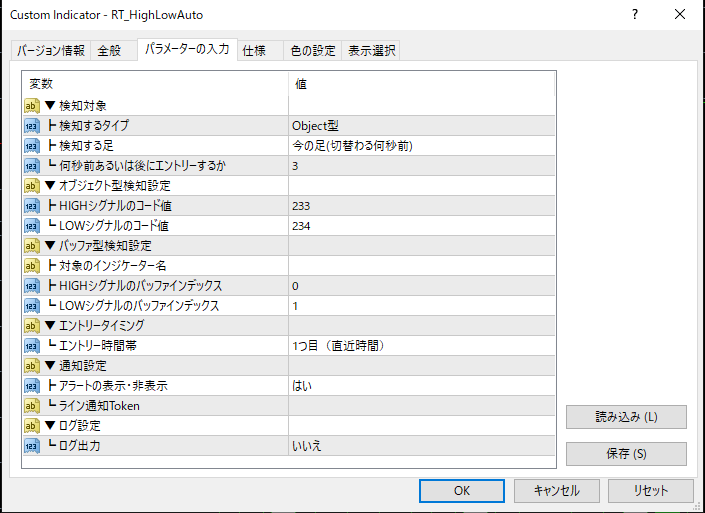This screenshot has width=705, height=513.
Task: Open the 検知する足 value dropdown
Action: tap(420, 145)
